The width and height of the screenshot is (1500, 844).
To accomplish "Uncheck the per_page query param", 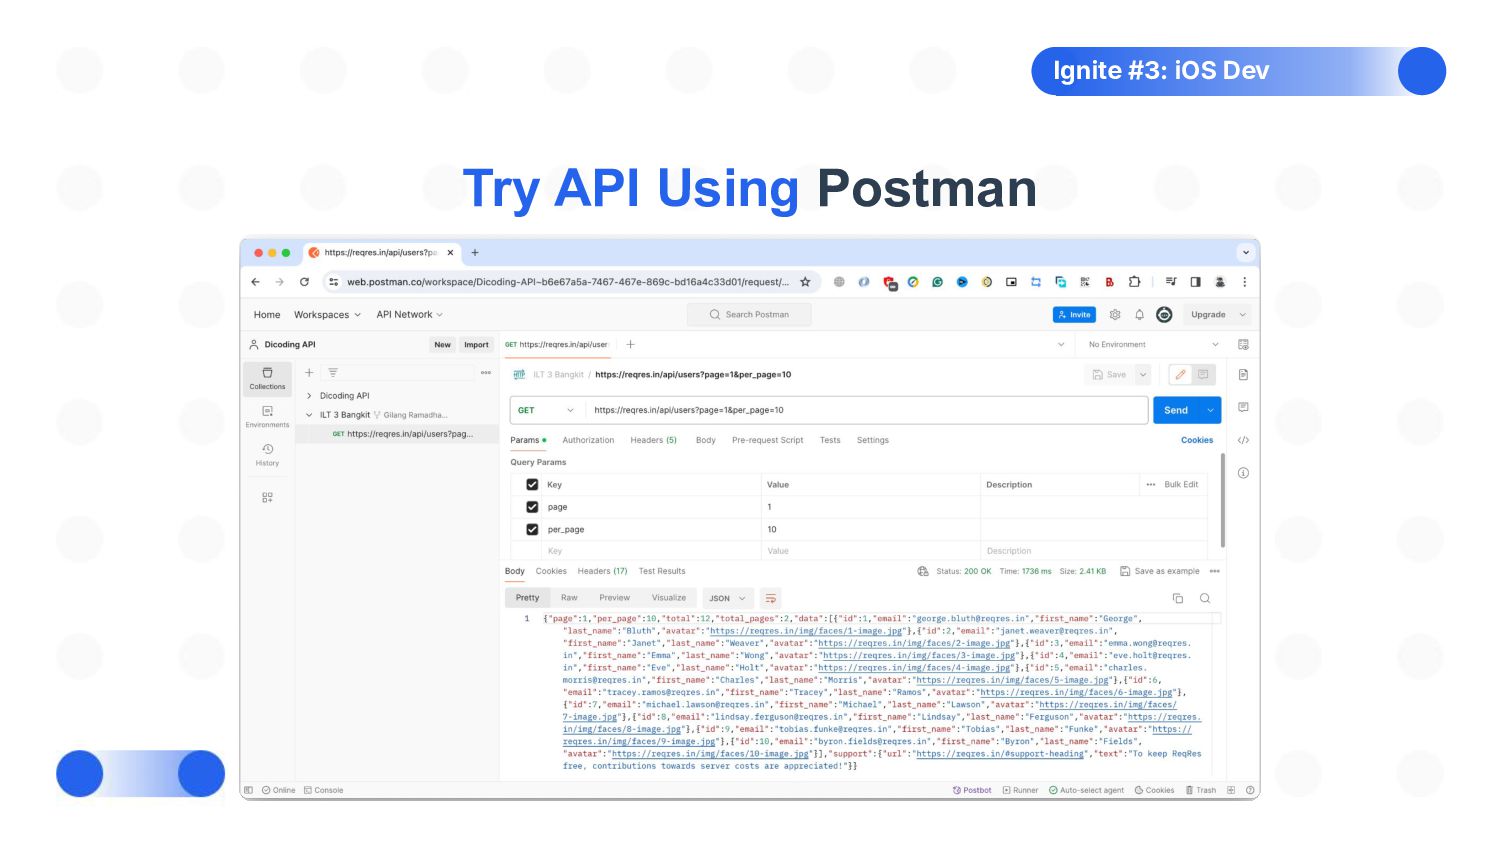I will (532, 529).
